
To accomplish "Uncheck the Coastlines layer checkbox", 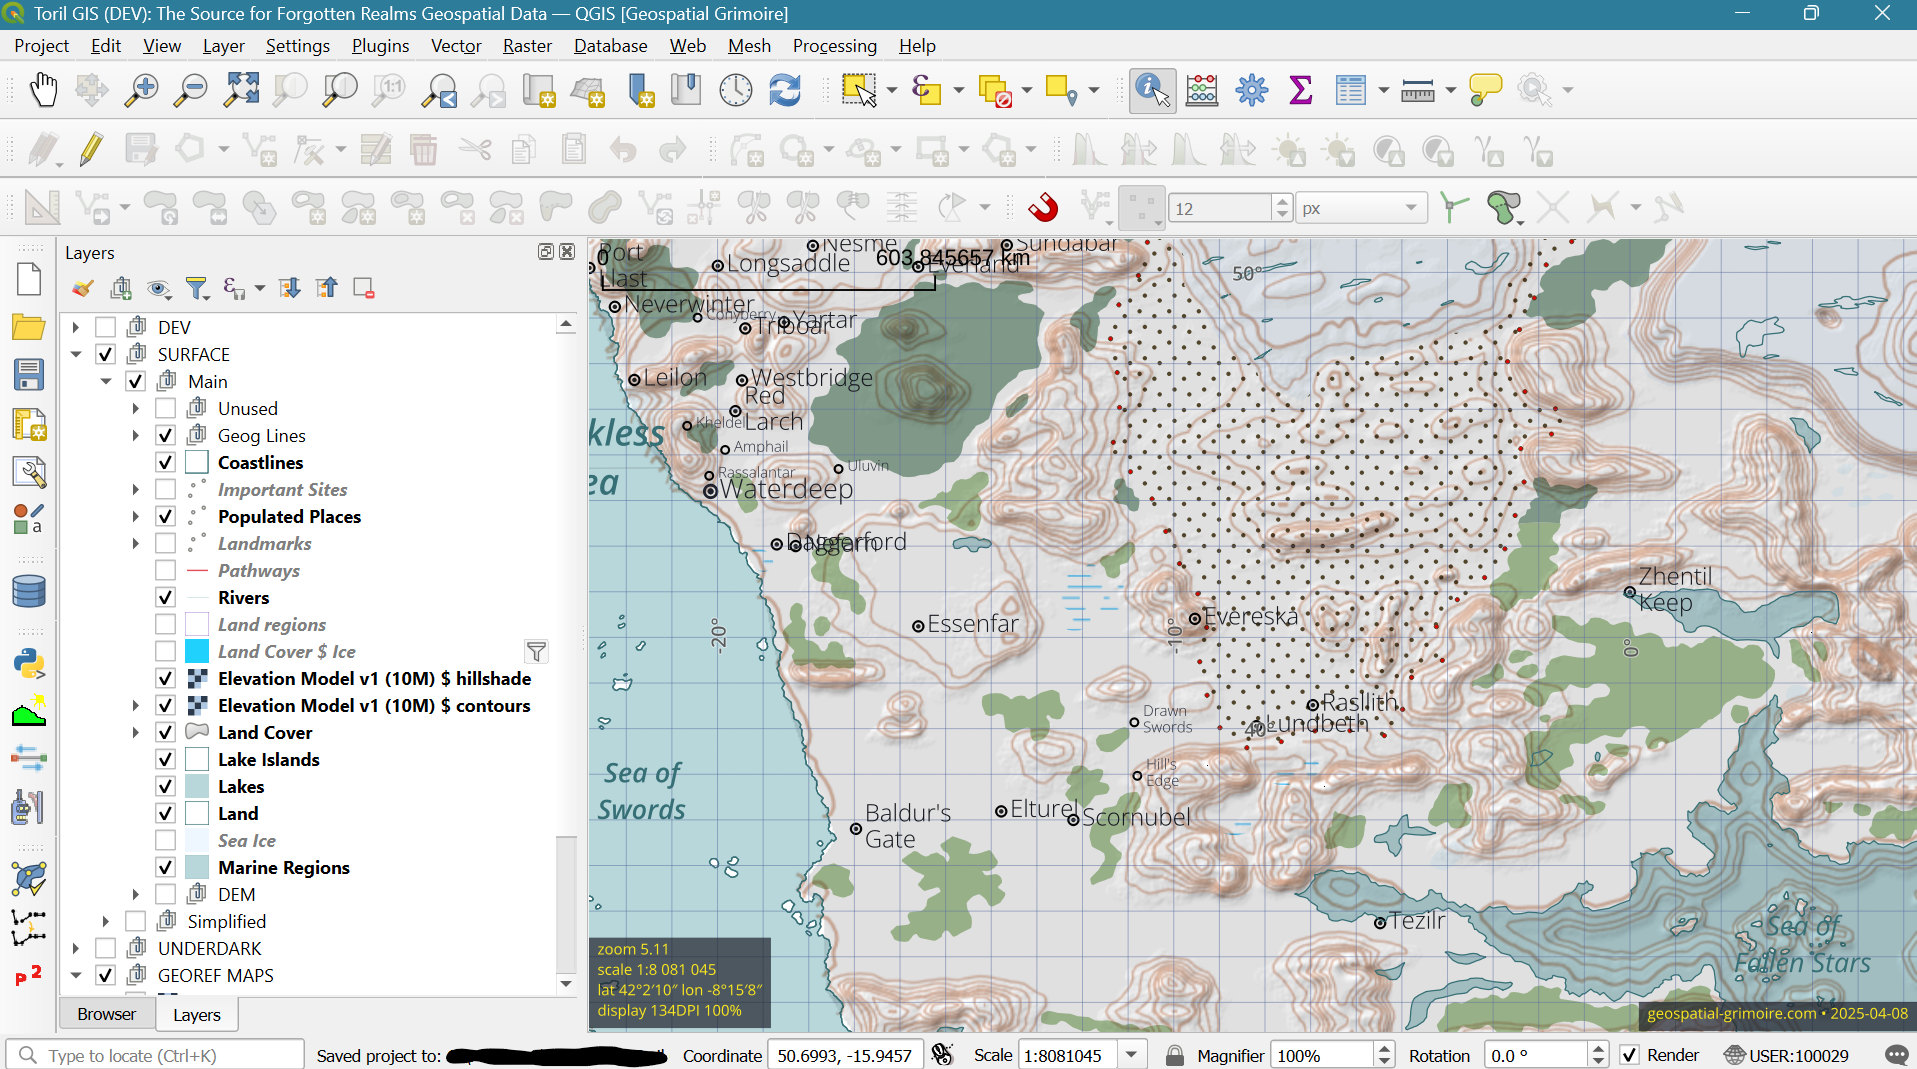I will pos(166,462).
